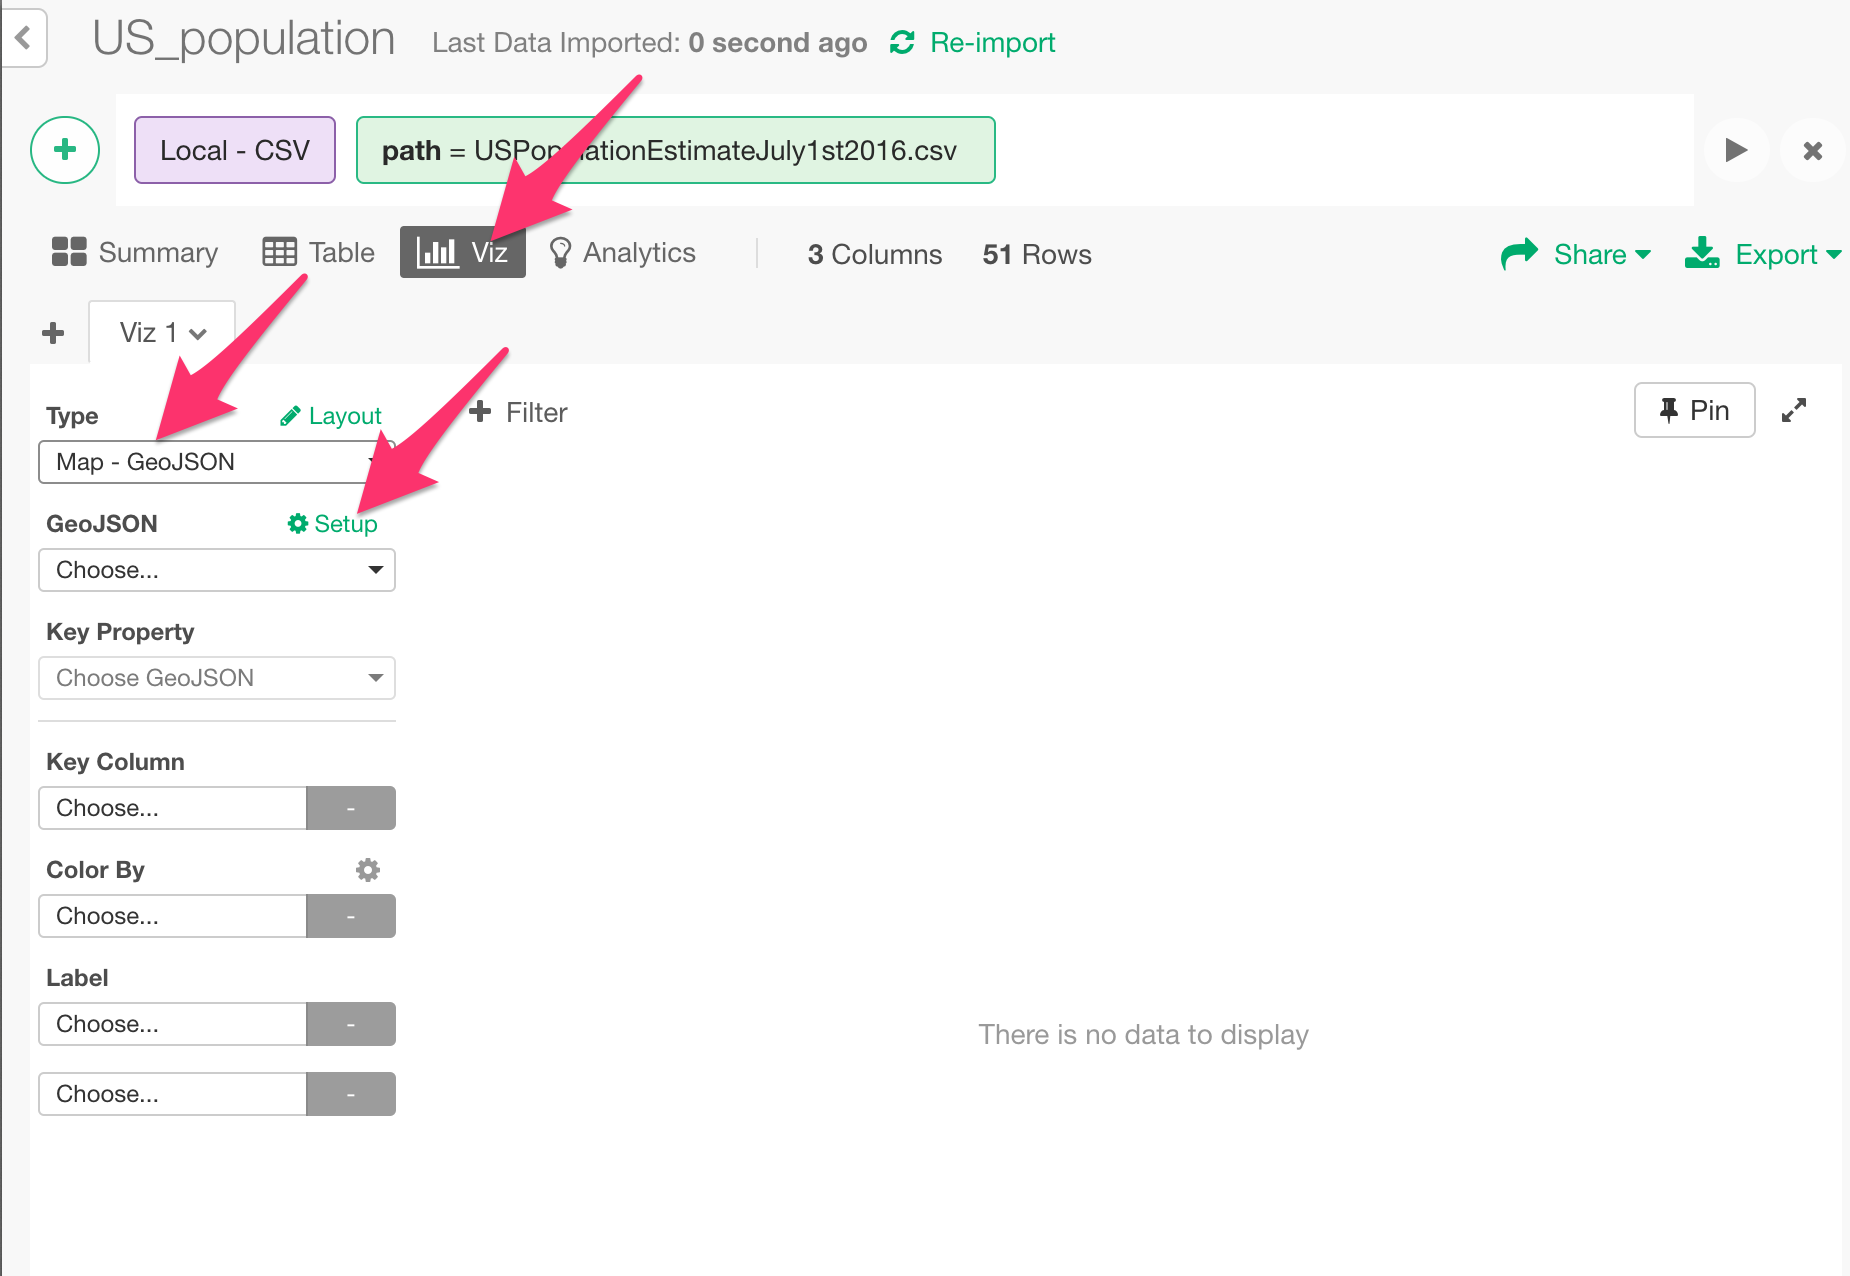Click the Re-import refresh icon
Screen dimensions: 1850x1276
coord(902,42)
